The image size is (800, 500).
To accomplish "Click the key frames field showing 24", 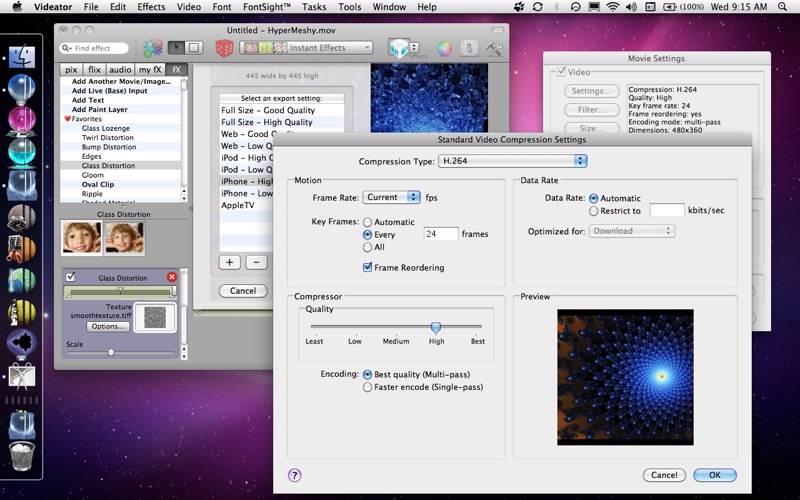I will coord(441,234).
